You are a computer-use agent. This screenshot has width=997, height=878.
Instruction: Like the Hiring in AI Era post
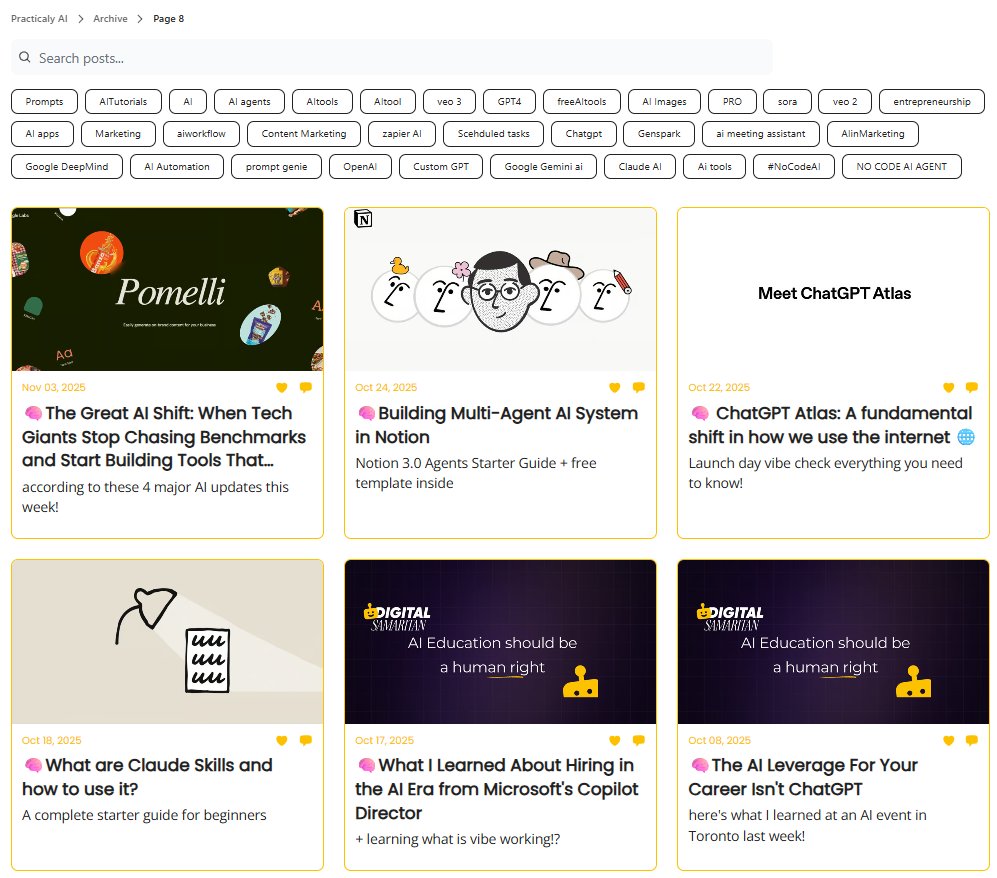point(615,740)
